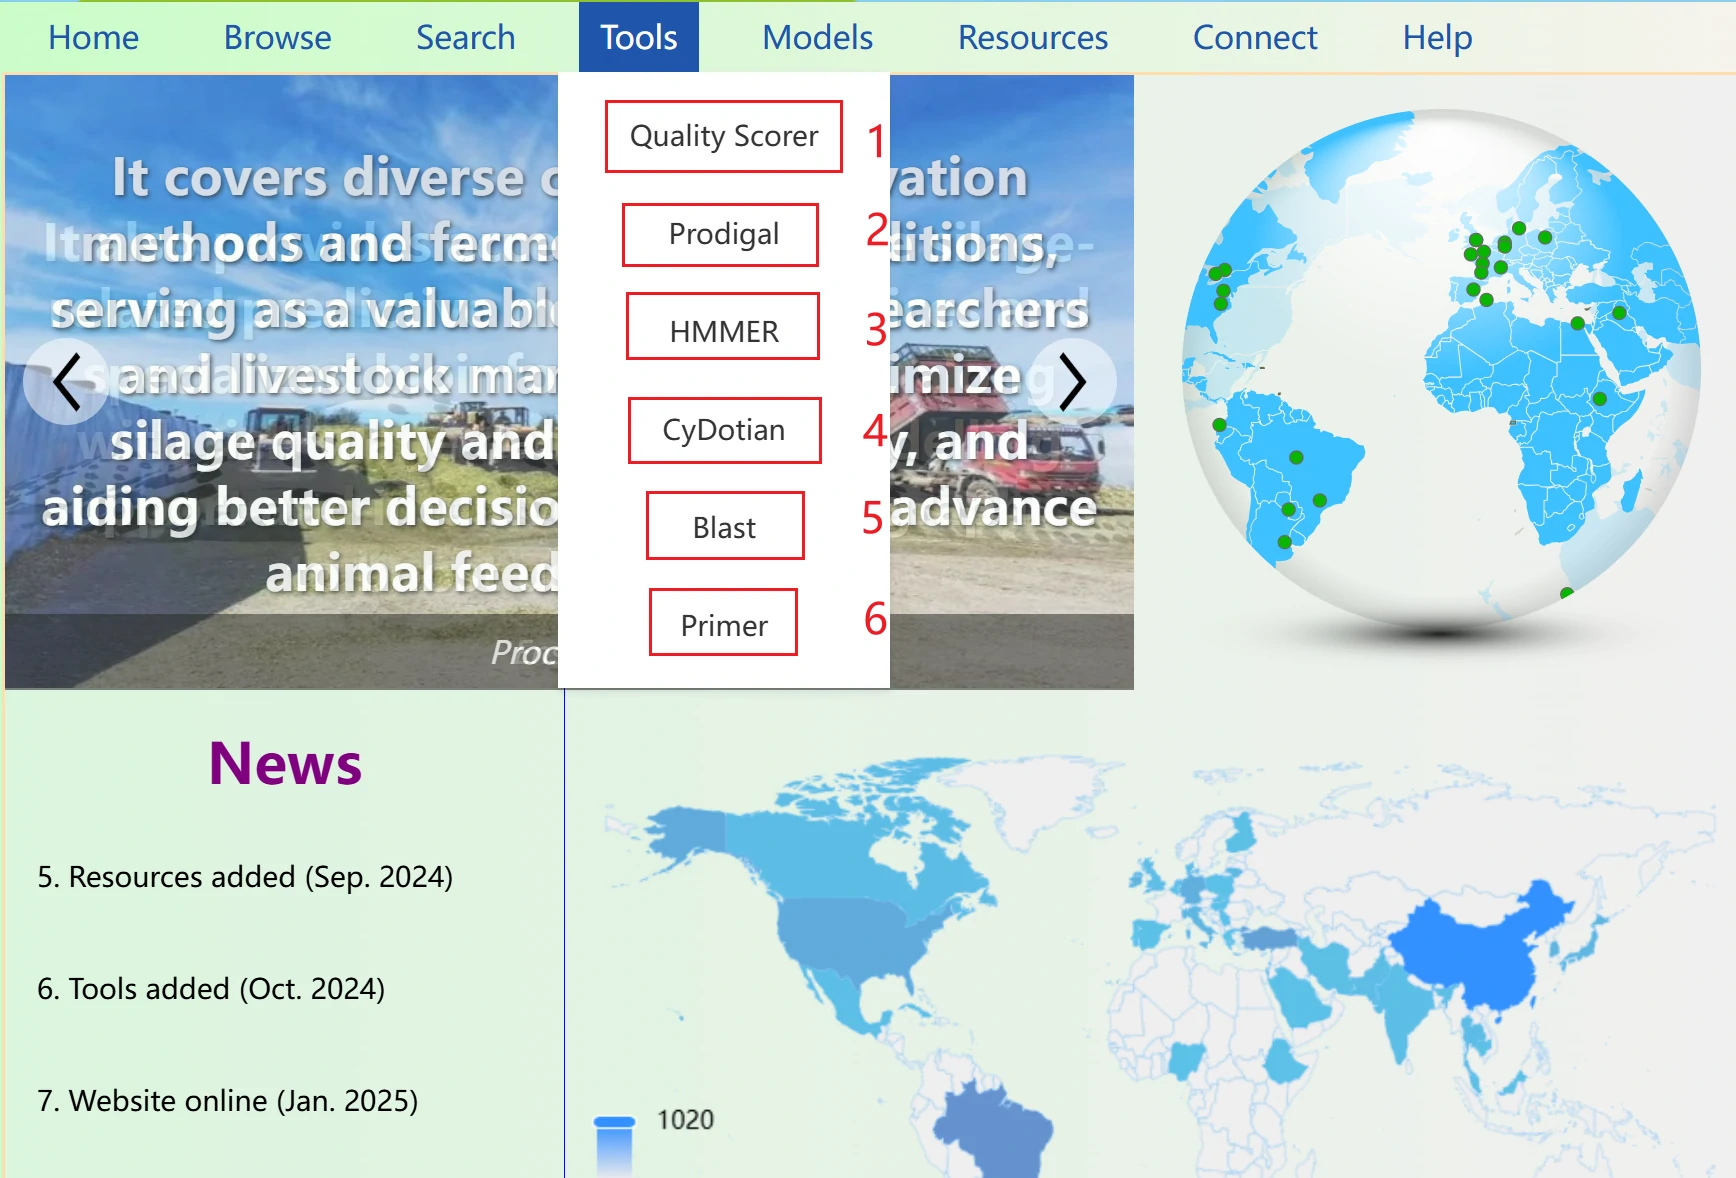Open the Models dropdown
Image resolution: width=1736 pixels, height=1178 pixels.
pos(817,37)
